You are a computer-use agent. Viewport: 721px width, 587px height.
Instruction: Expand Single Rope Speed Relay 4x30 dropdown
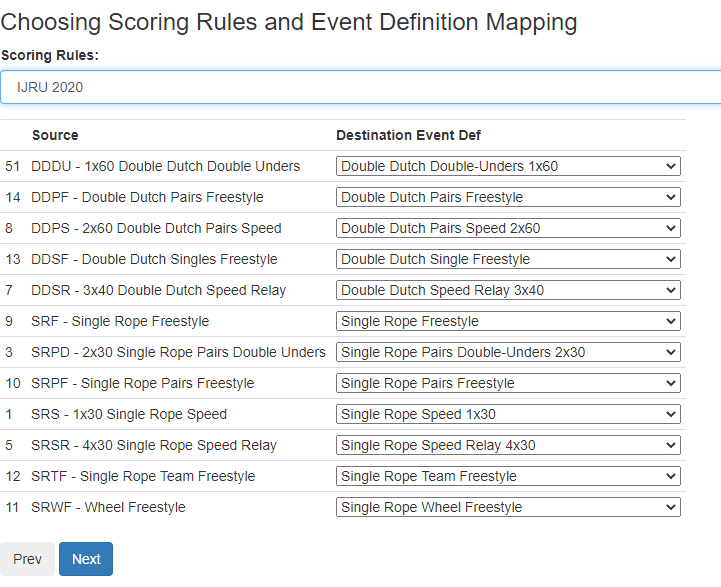[x=508, y=445]
